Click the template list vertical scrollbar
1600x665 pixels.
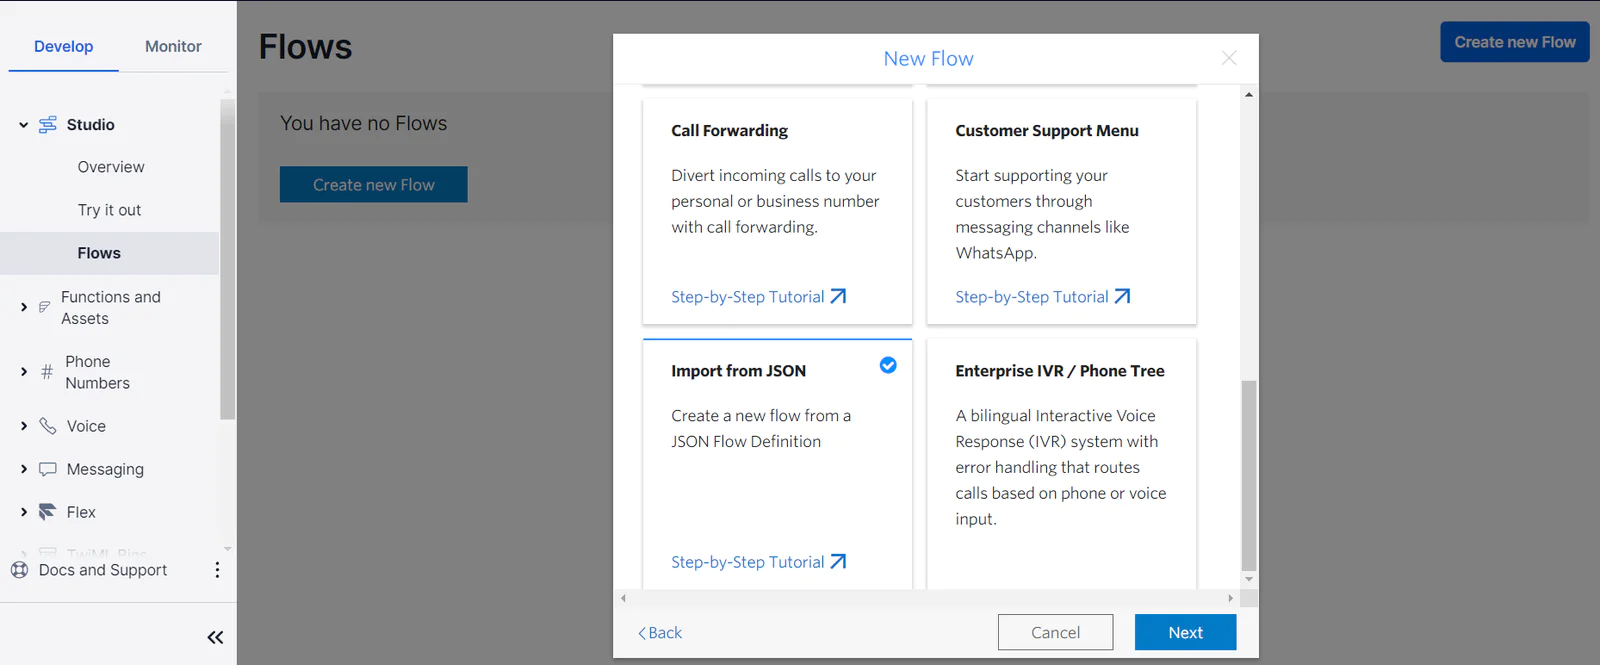click(1248, 474)
